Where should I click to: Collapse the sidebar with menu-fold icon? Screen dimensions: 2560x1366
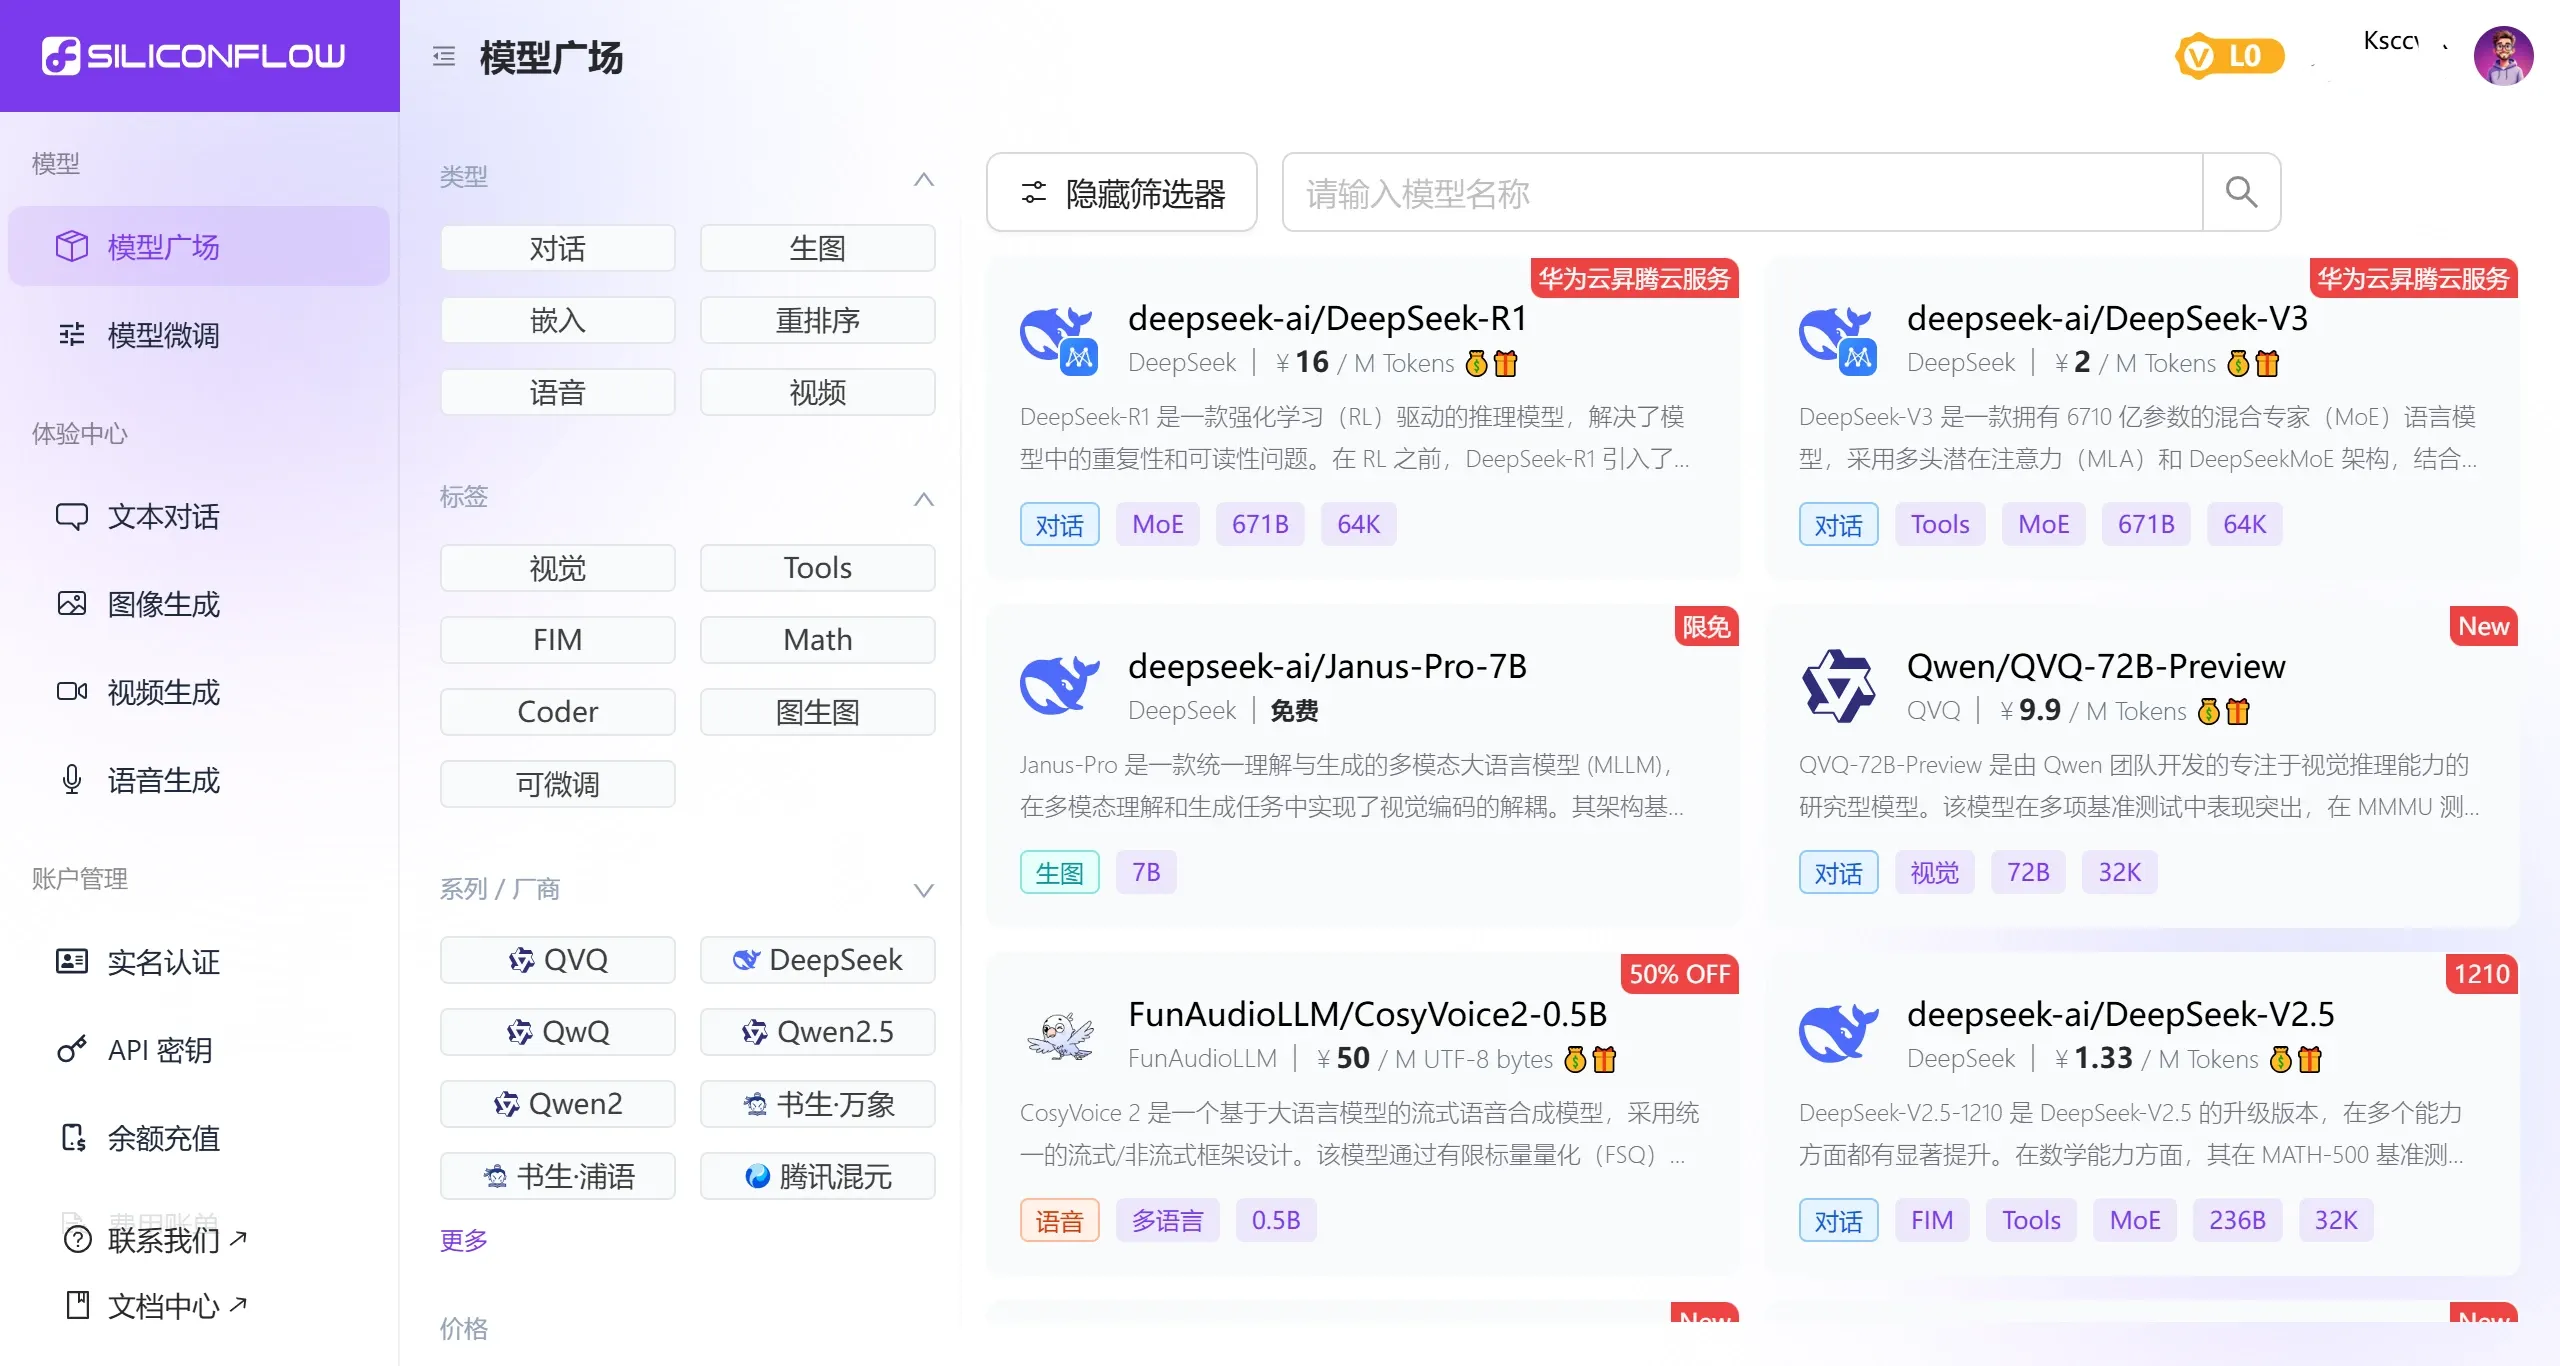pos(444,57)
